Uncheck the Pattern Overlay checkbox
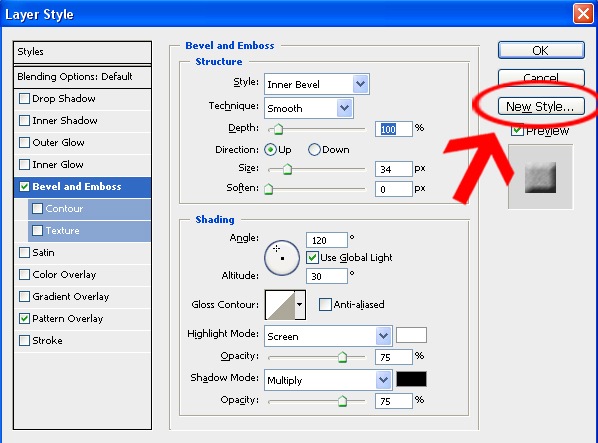Viewport: 598px width, 443px height. [24, 319]
